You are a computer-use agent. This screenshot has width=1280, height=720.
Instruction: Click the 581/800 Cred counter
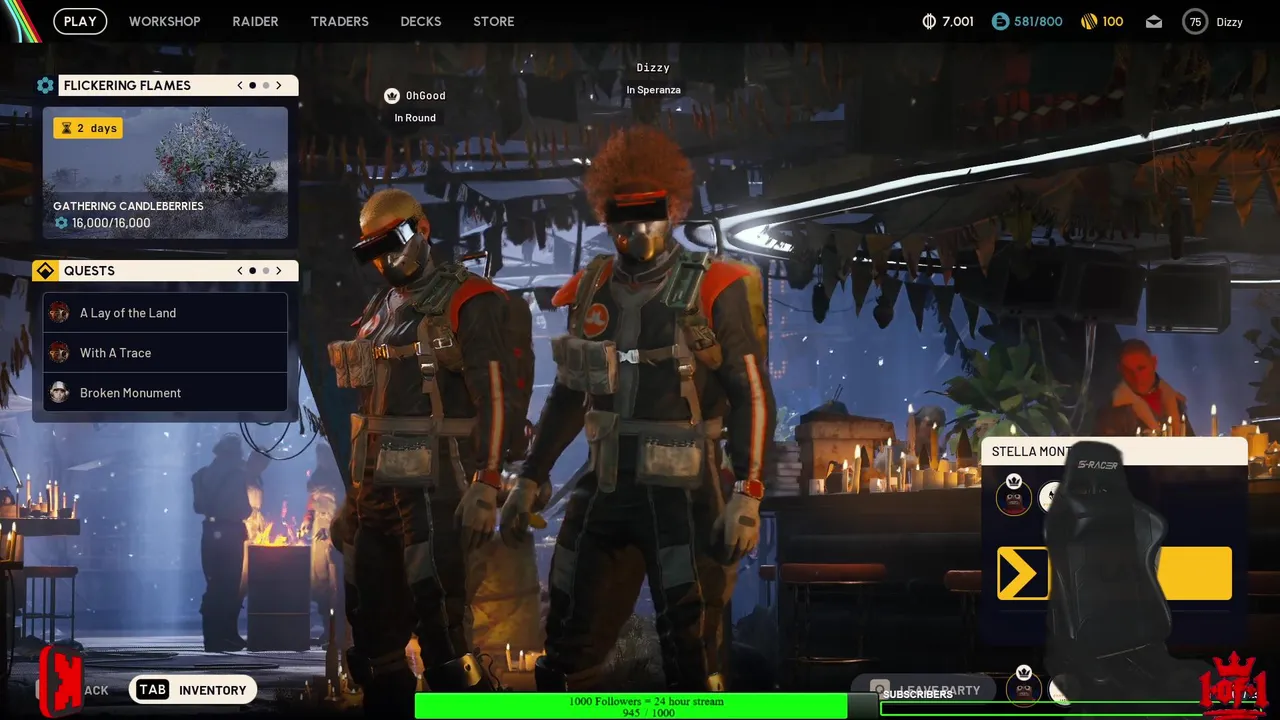[1038, 21]
